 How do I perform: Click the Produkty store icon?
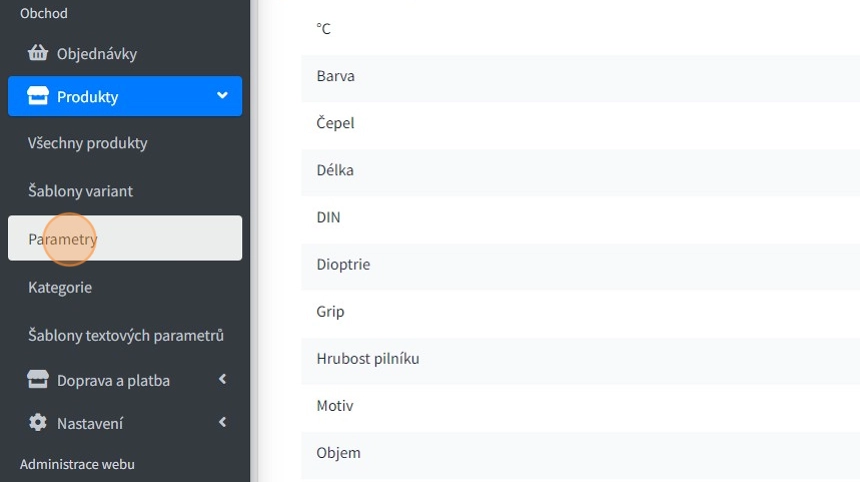tap(38, 97)
